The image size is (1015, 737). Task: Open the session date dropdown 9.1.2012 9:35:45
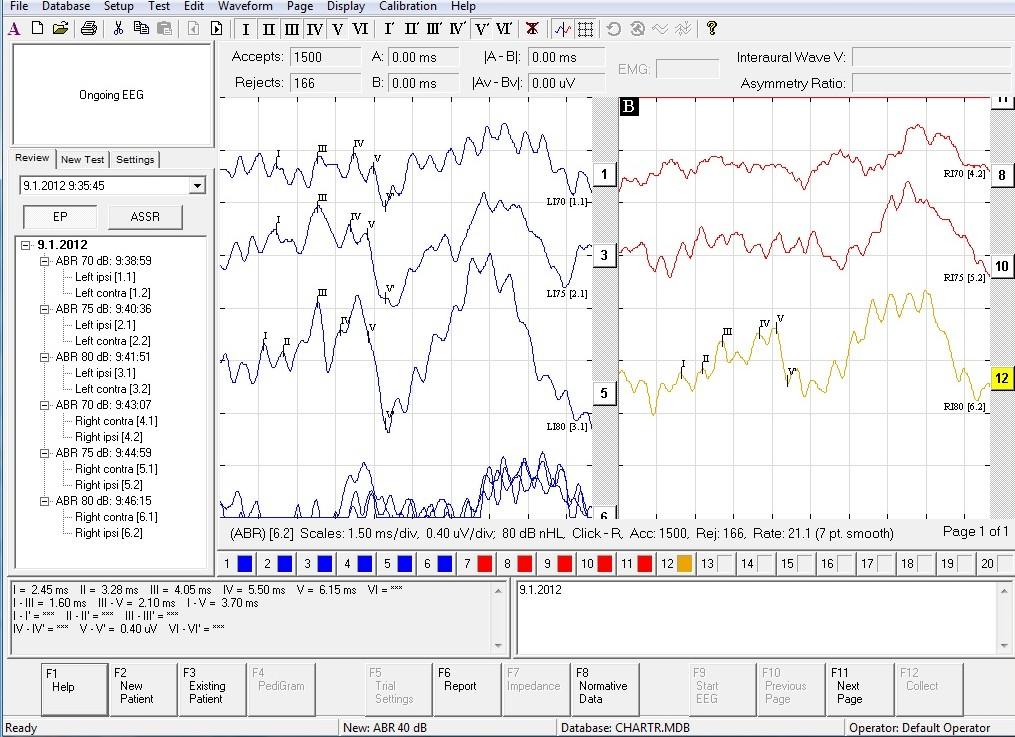click(x=197, y=186)
